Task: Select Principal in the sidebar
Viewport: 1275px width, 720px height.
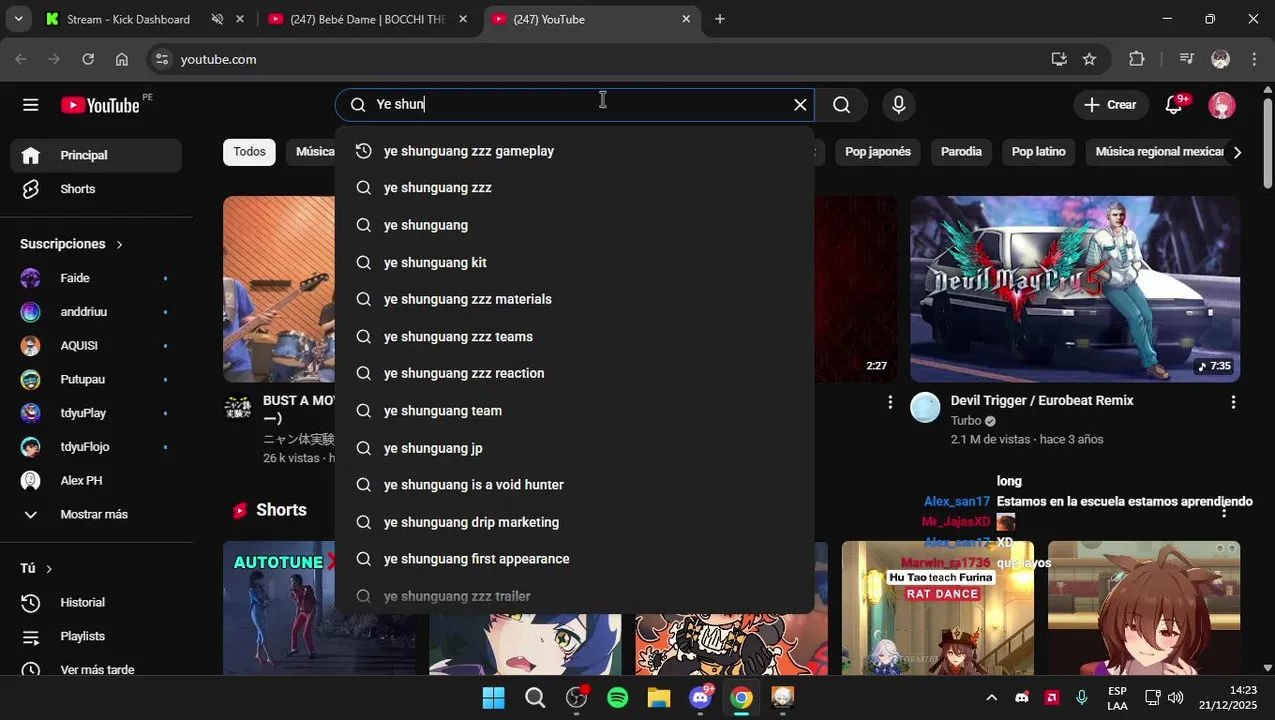Action: [96, 155]
